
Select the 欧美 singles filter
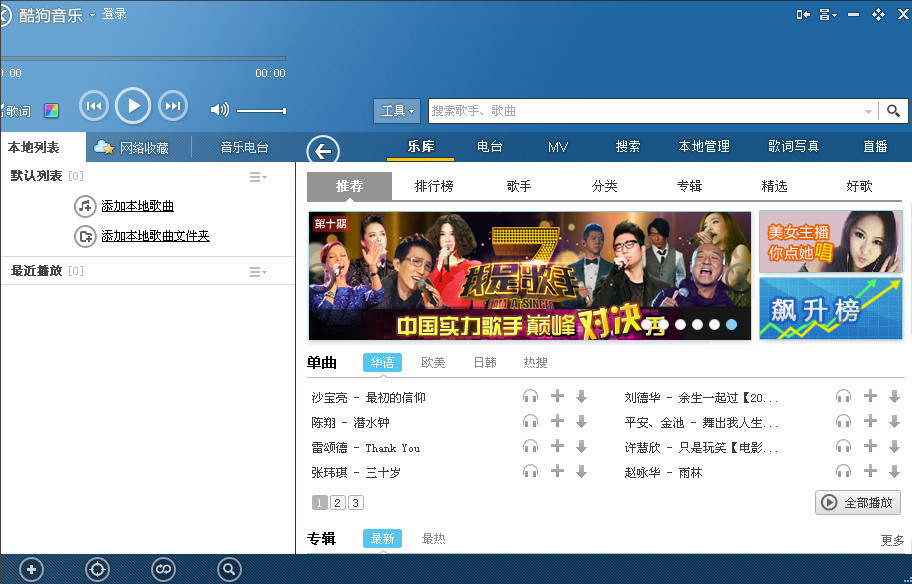[x=433, y=362]
